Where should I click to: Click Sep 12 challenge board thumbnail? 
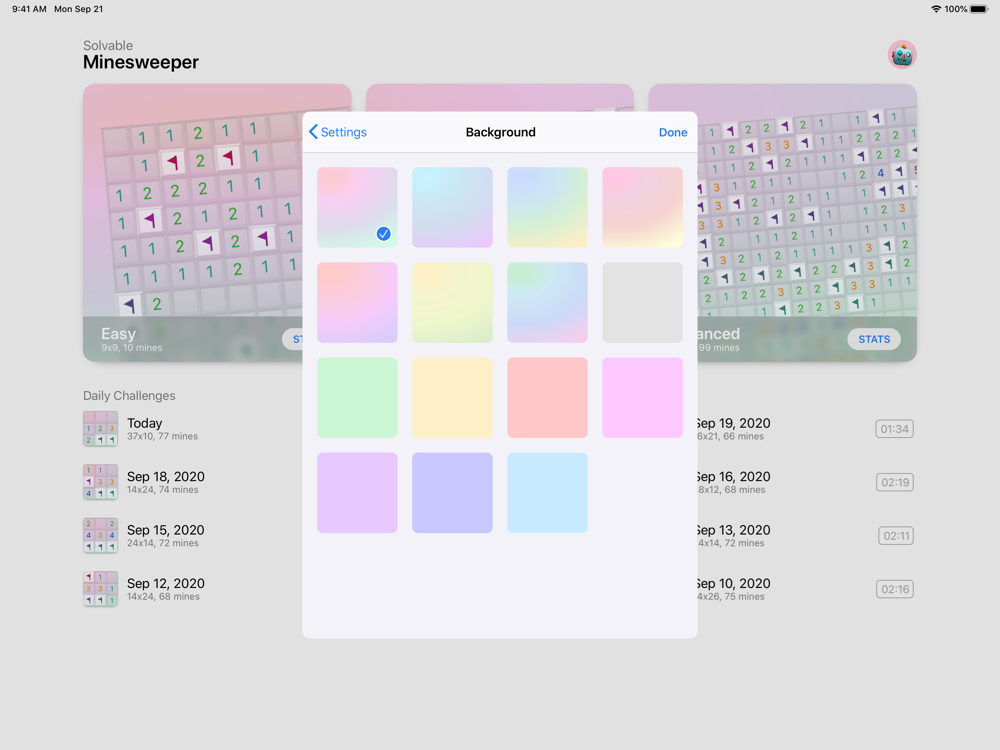click(x=101, y=589)
